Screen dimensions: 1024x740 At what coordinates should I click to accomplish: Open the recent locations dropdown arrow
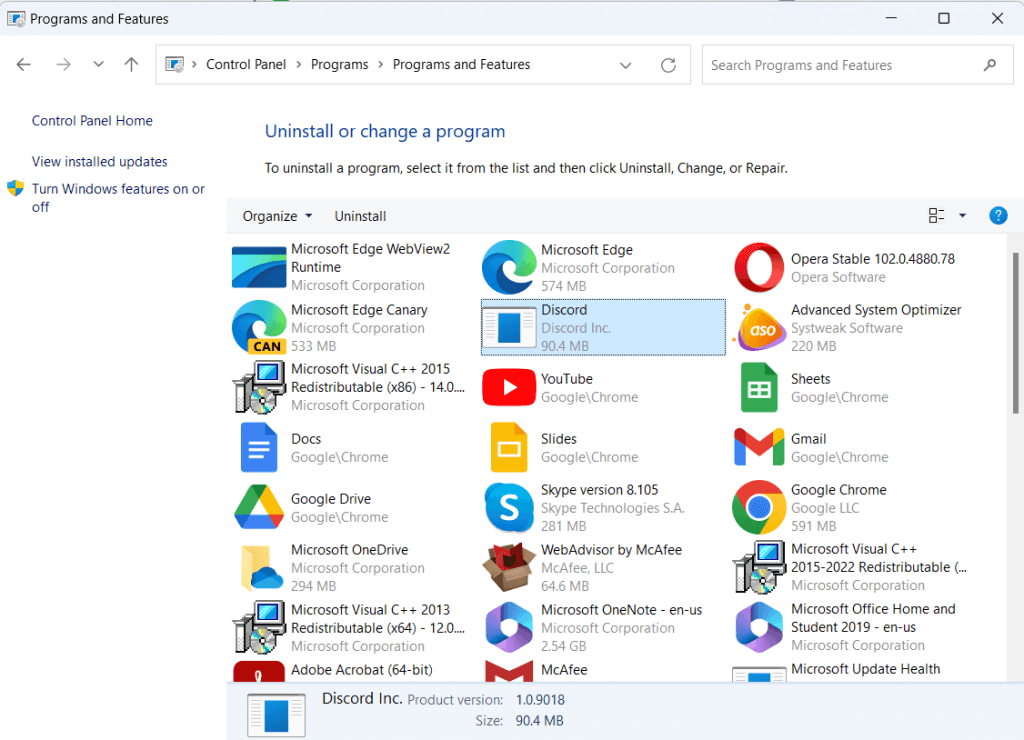tap(98, 64)
